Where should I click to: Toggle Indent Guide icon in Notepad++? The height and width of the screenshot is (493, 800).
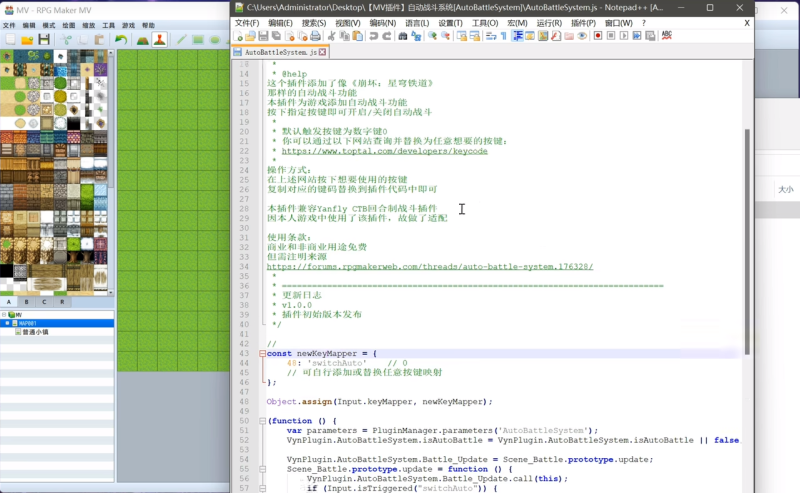point(517,36)
